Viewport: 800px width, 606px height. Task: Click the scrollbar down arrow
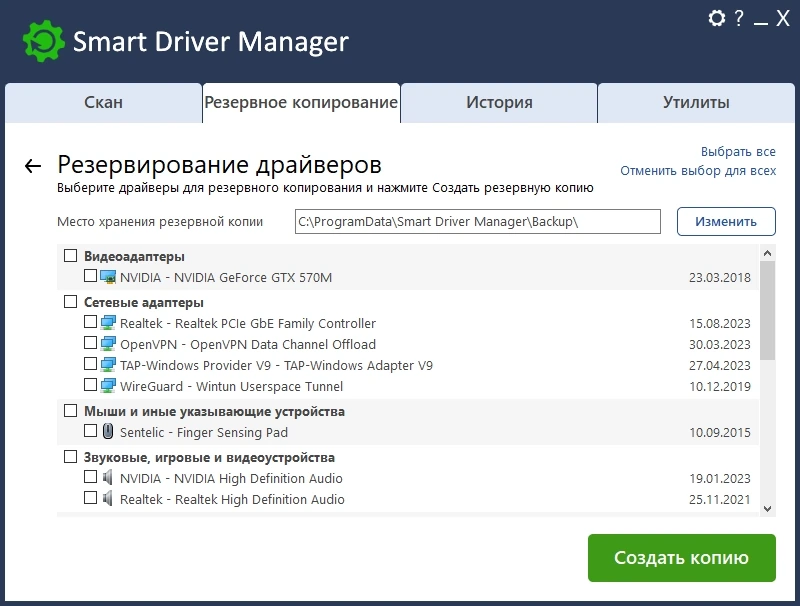(x=767, y=509)
